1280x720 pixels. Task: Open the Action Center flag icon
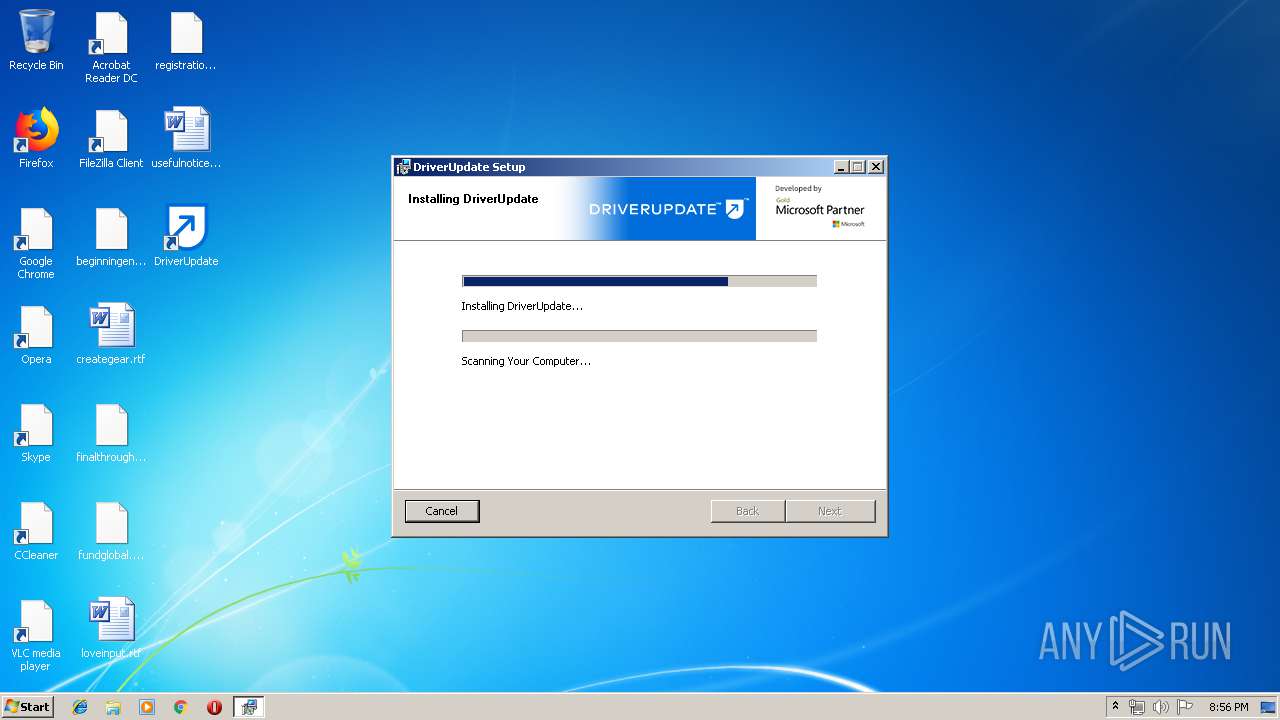point(1185,707)
